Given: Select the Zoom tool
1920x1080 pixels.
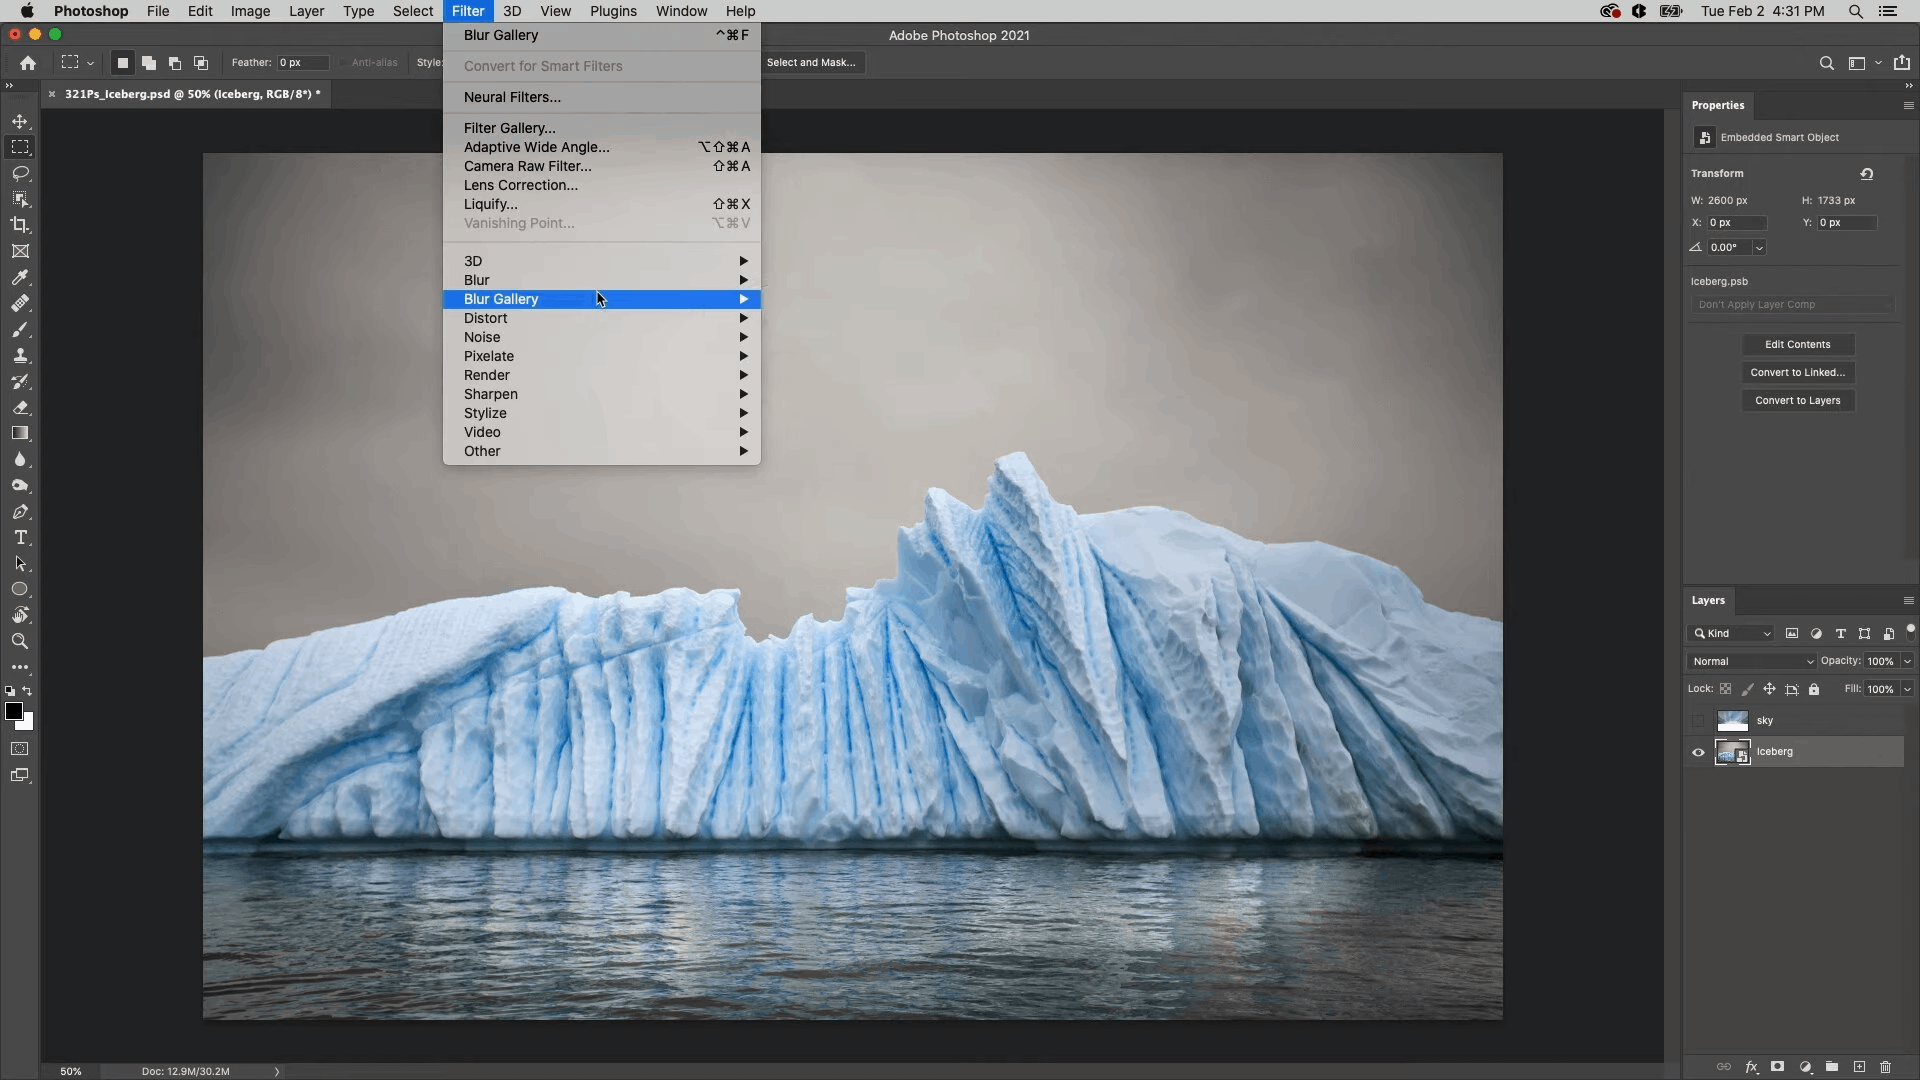Looking at the screenshot, I should [x=20, y=641].
